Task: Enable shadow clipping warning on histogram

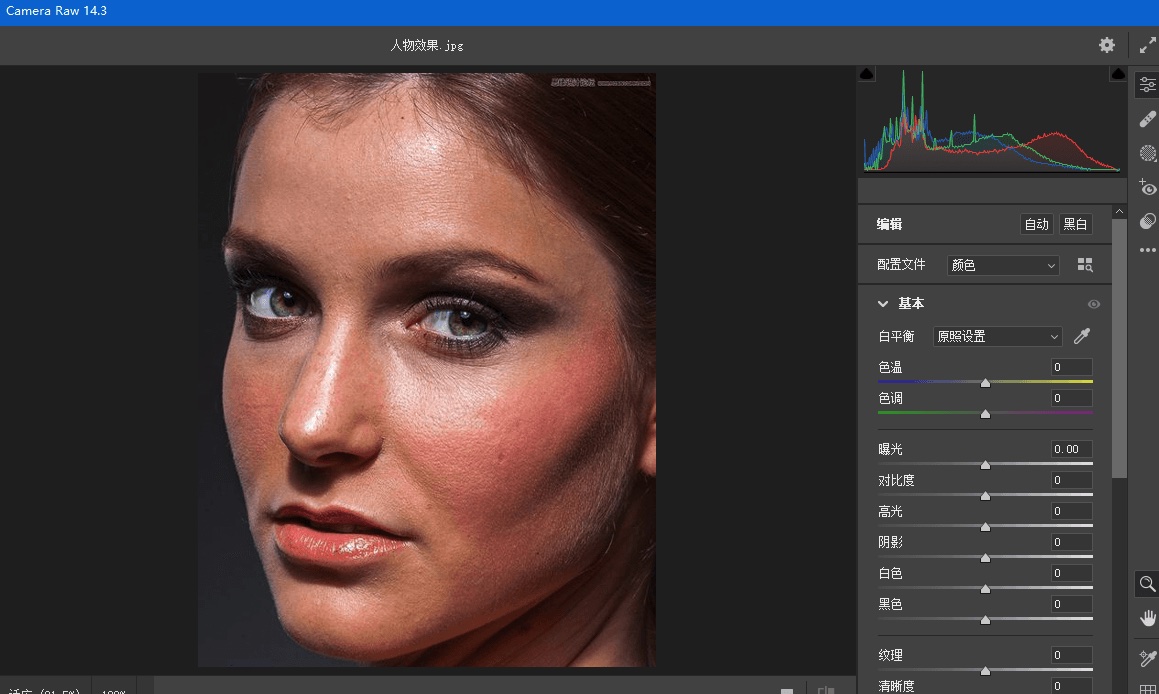Action: [x=866, y=73]
